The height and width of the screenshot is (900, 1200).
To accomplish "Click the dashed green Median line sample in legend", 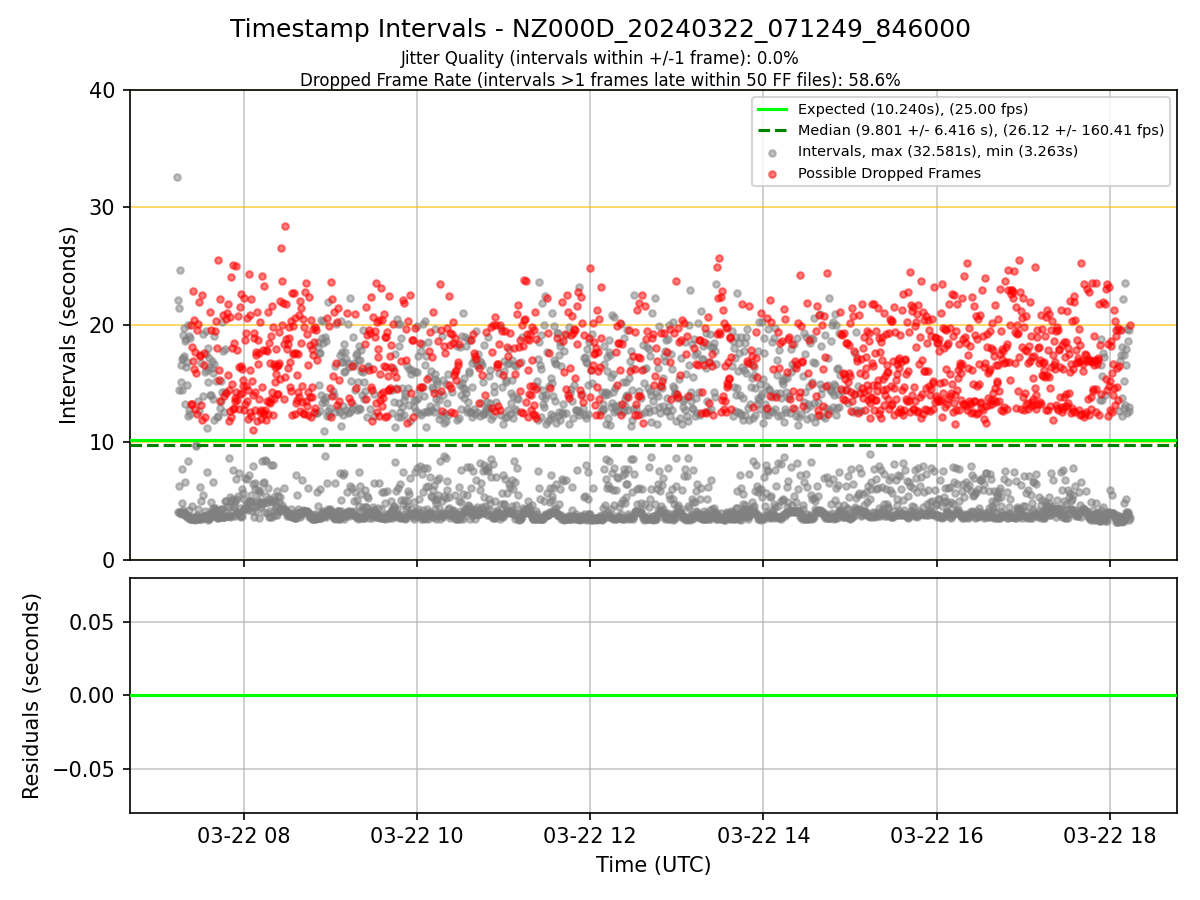I will [773, 130].
